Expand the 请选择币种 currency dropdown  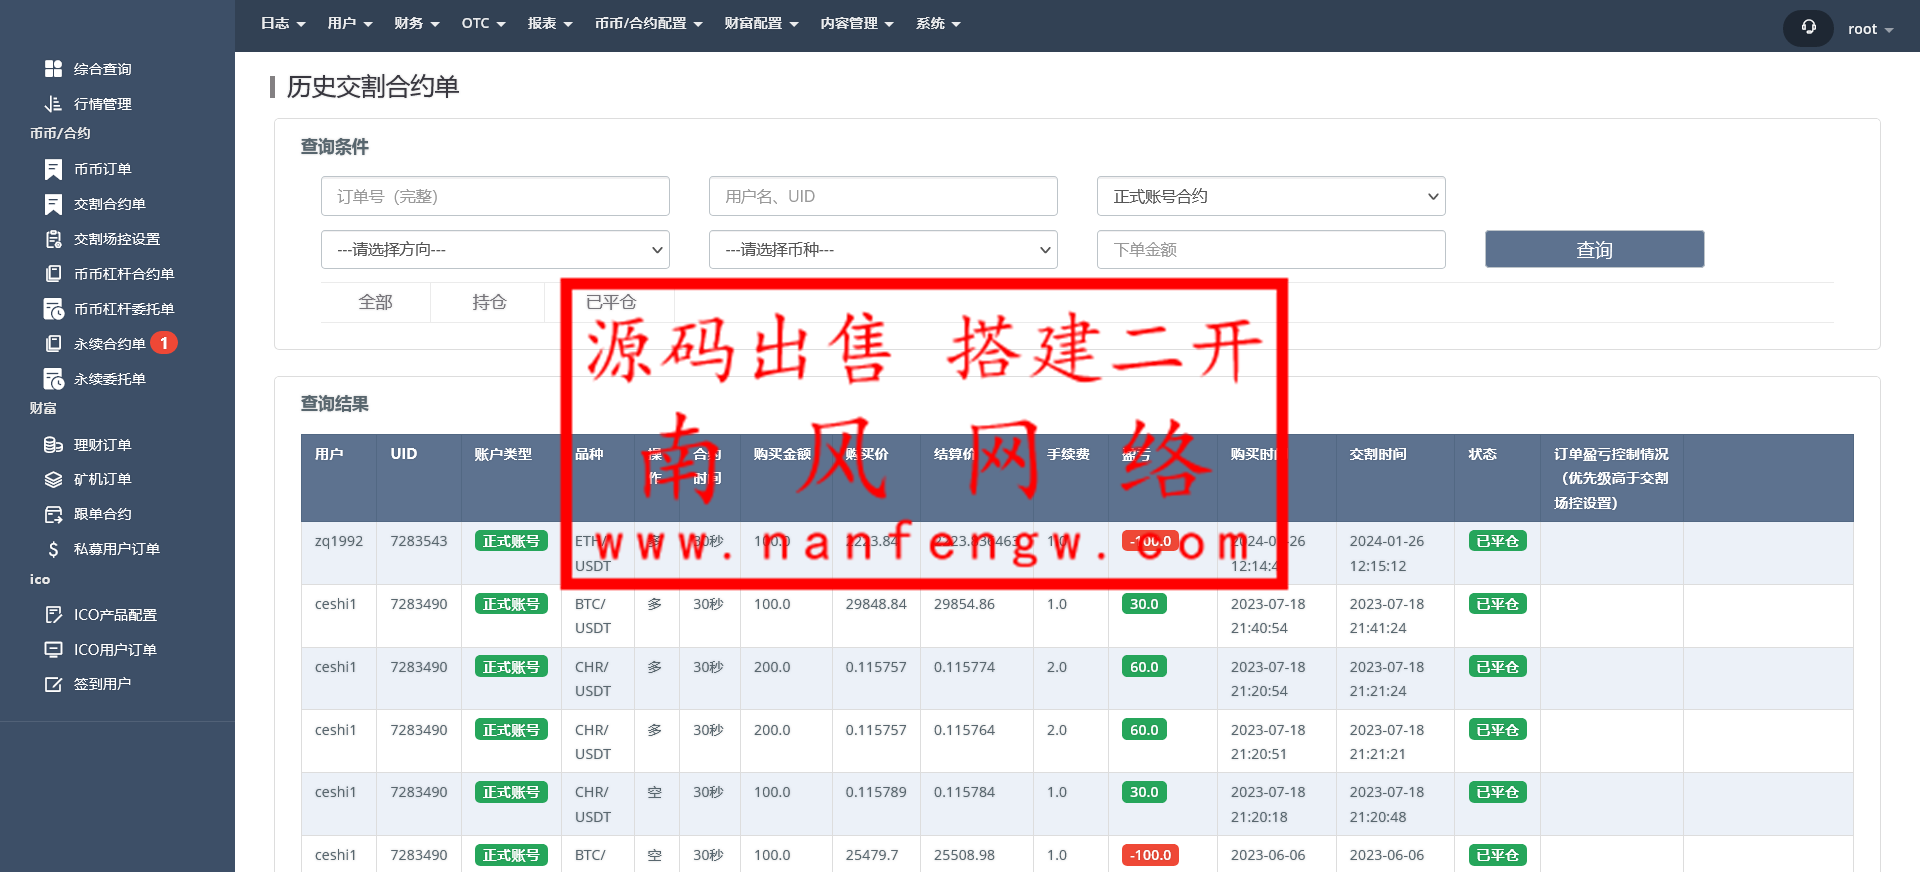tap(883, 250)
